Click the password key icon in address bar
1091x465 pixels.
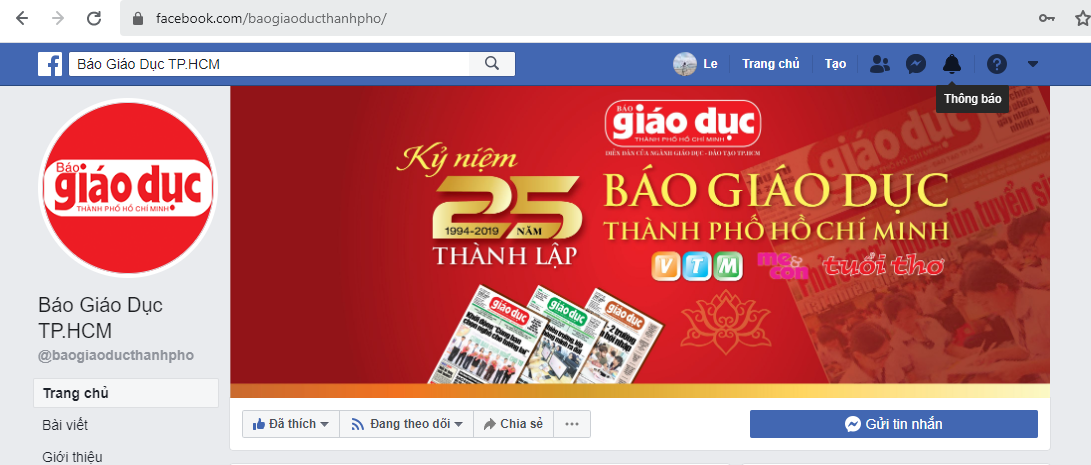point(1046,19)
